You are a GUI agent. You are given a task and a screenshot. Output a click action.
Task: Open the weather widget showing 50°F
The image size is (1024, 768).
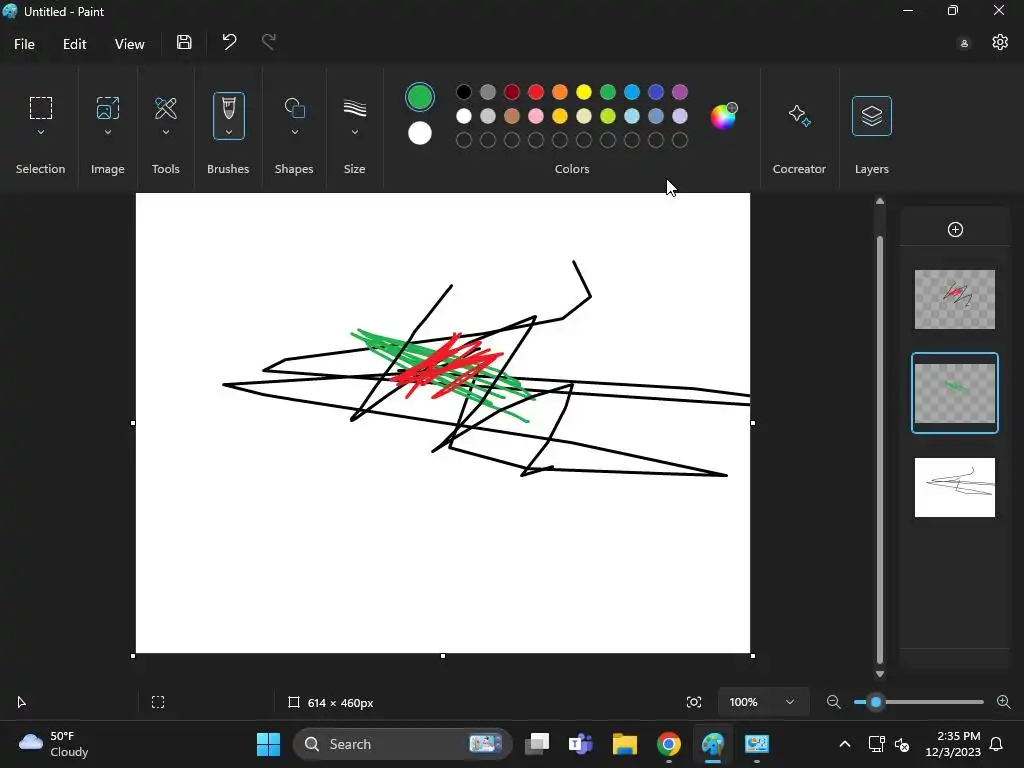[x=54, y=744]
